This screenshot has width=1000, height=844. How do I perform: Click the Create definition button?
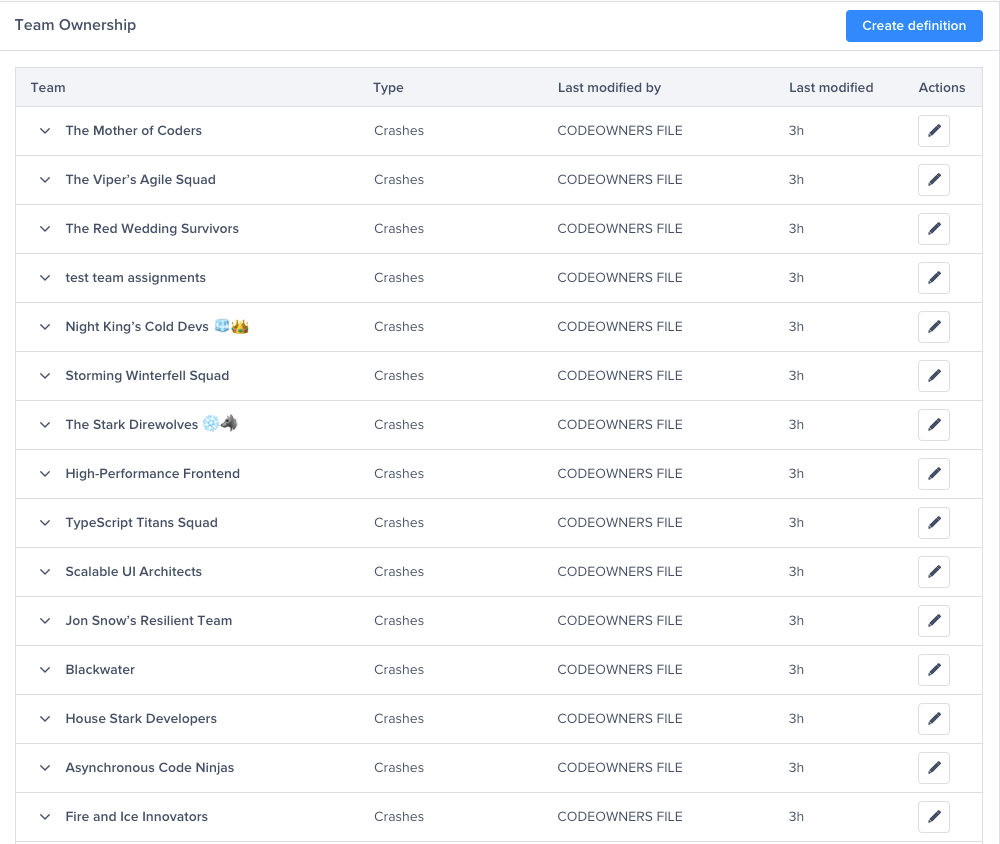(x=913, y=26)
